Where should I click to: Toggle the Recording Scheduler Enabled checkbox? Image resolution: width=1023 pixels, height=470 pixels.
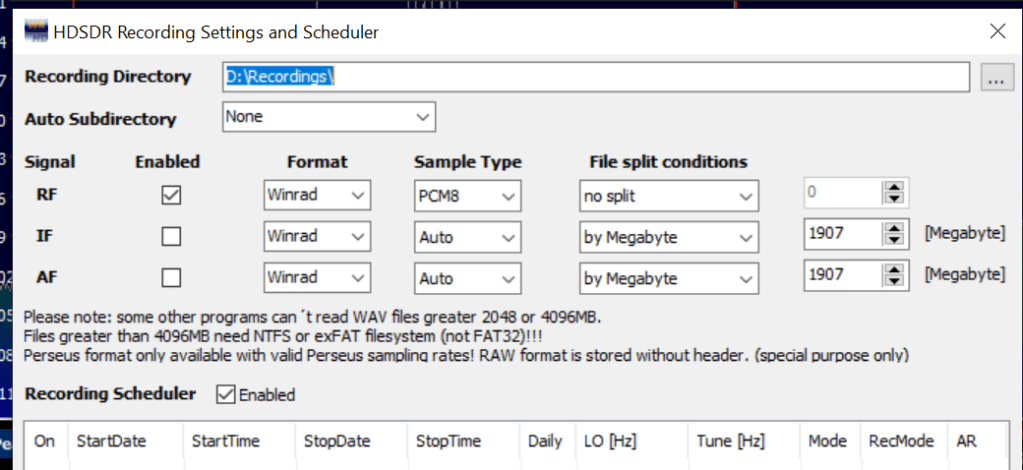pyautogui.click(x=226, y=395)
